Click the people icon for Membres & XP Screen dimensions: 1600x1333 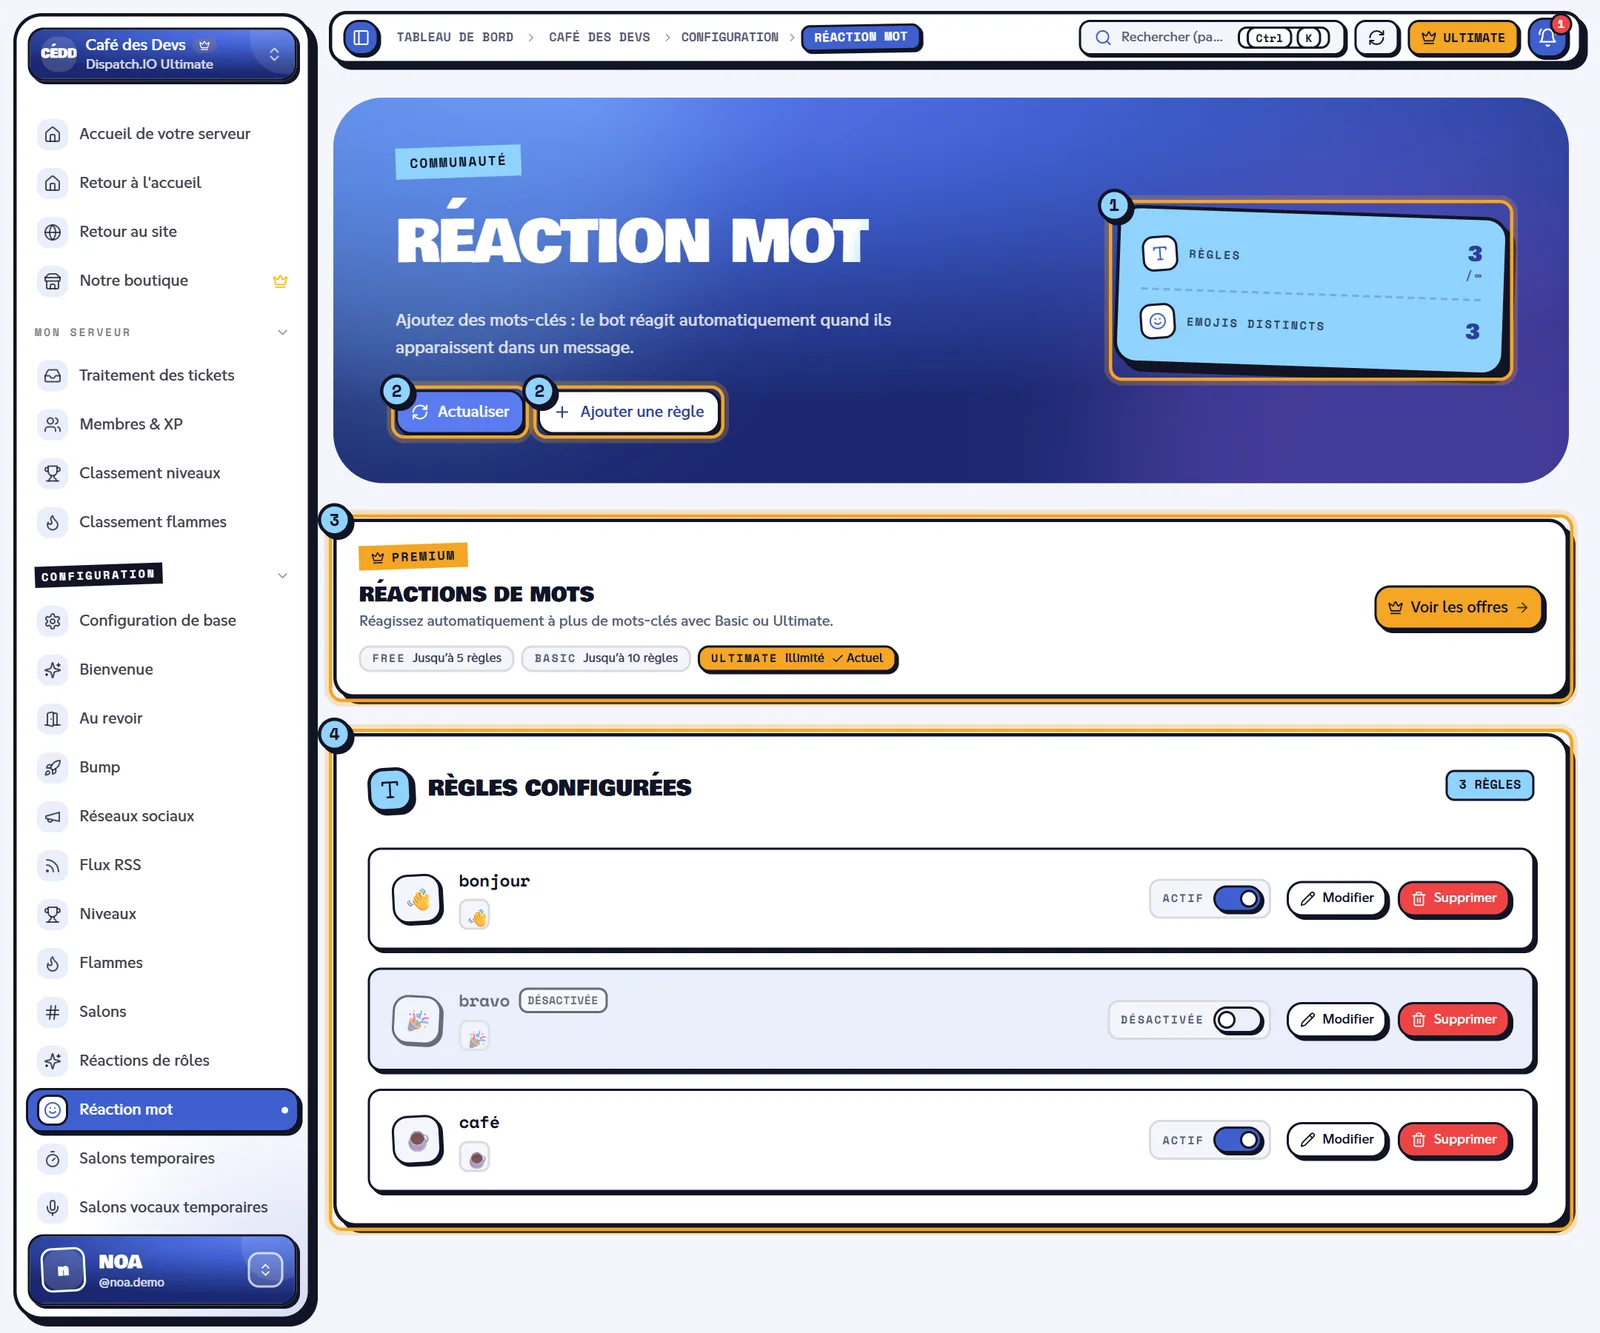[53, 425]
